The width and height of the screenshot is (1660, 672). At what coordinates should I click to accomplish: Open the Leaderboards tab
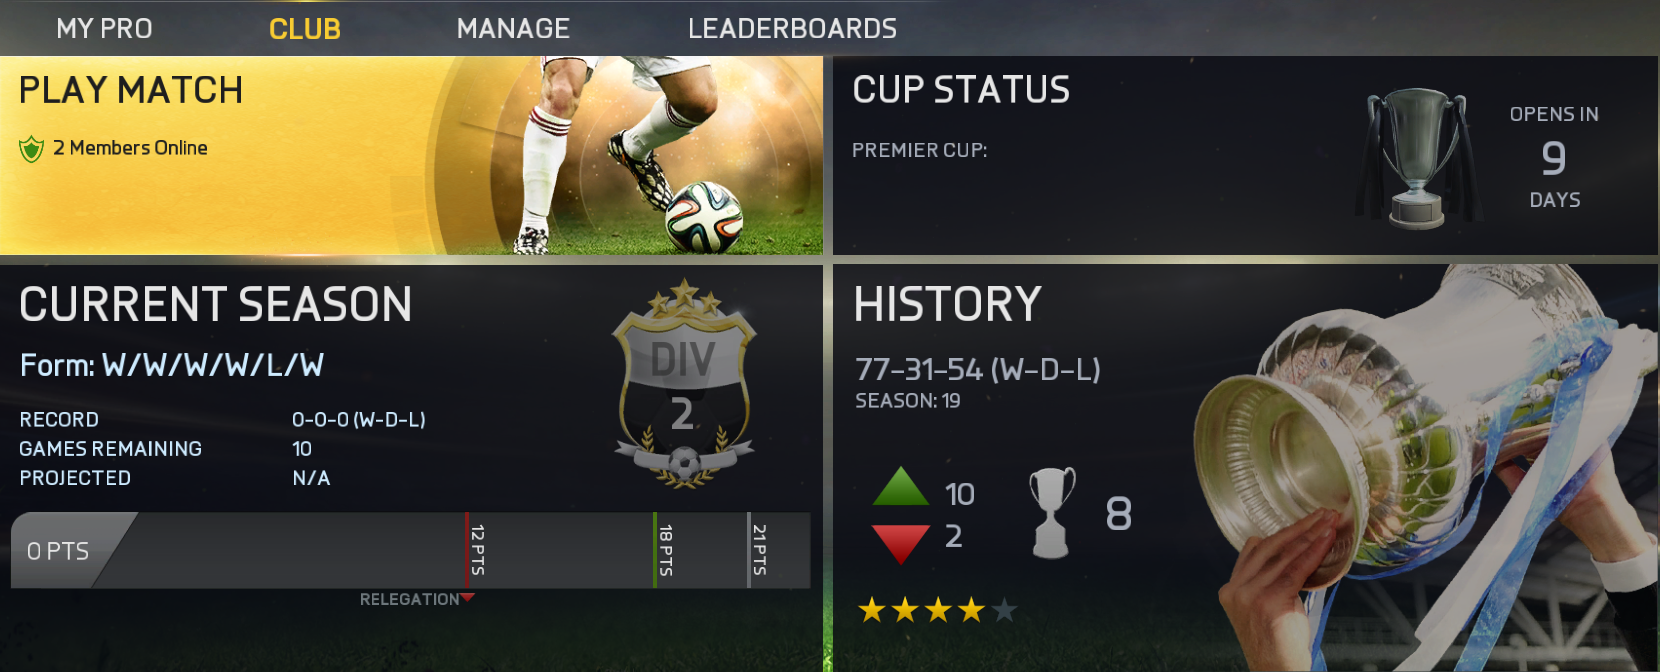coord(792,28)
